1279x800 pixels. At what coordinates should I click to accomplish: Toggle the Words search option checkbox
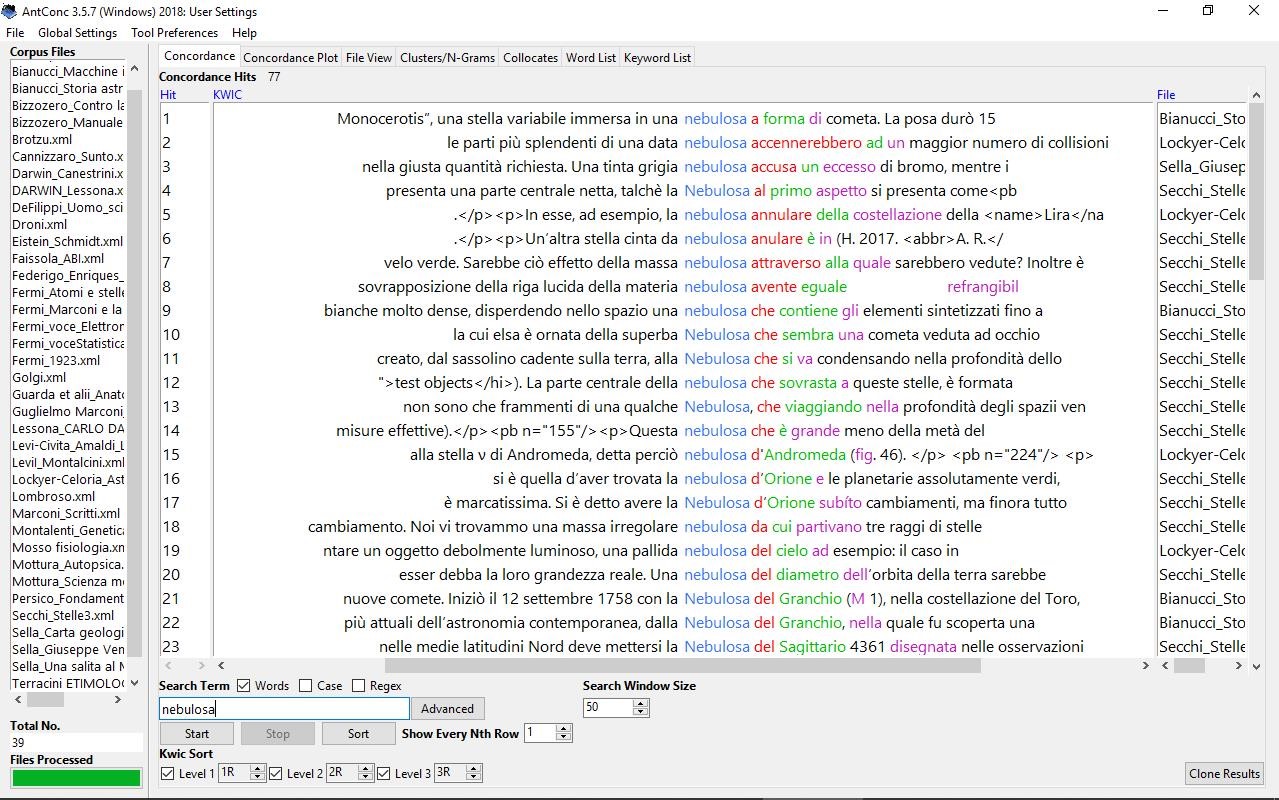pyautogui.click(x=243, y=686)
